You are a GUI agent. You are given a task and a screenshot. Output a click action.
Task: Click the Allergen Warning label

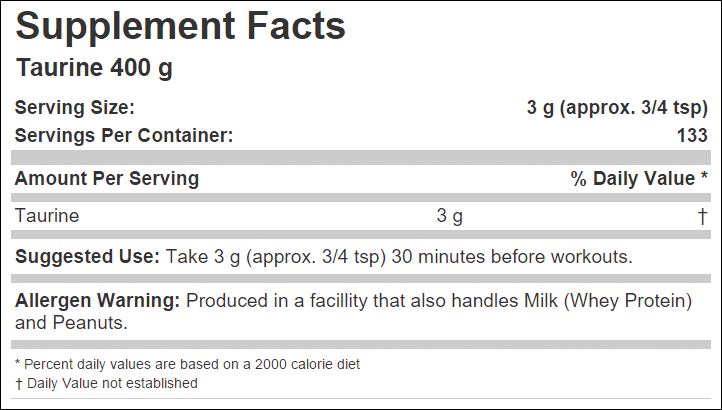(x=97, y=301)
